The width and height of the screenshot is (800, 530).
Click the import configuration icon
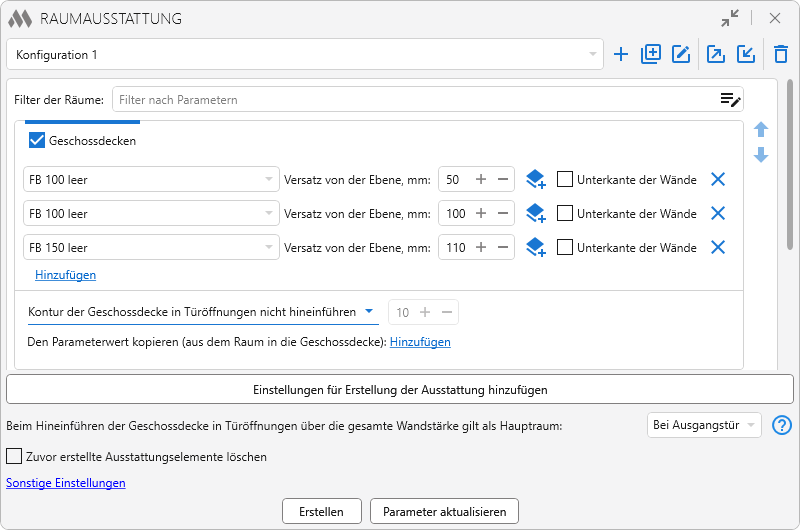click(x=746, y=55)
